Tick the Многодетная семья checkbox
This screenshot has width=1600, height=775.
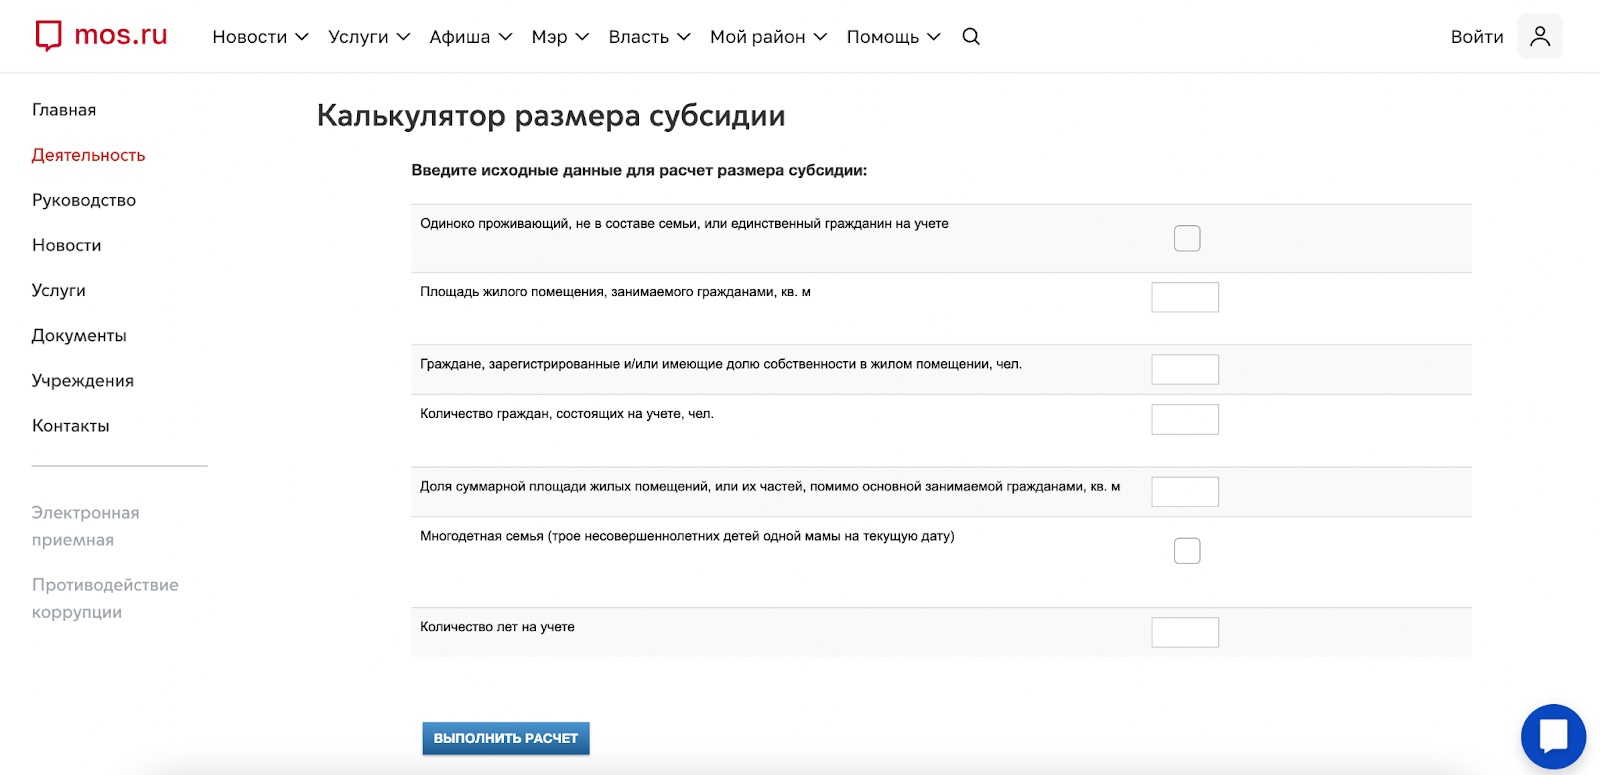[1187, 551]
